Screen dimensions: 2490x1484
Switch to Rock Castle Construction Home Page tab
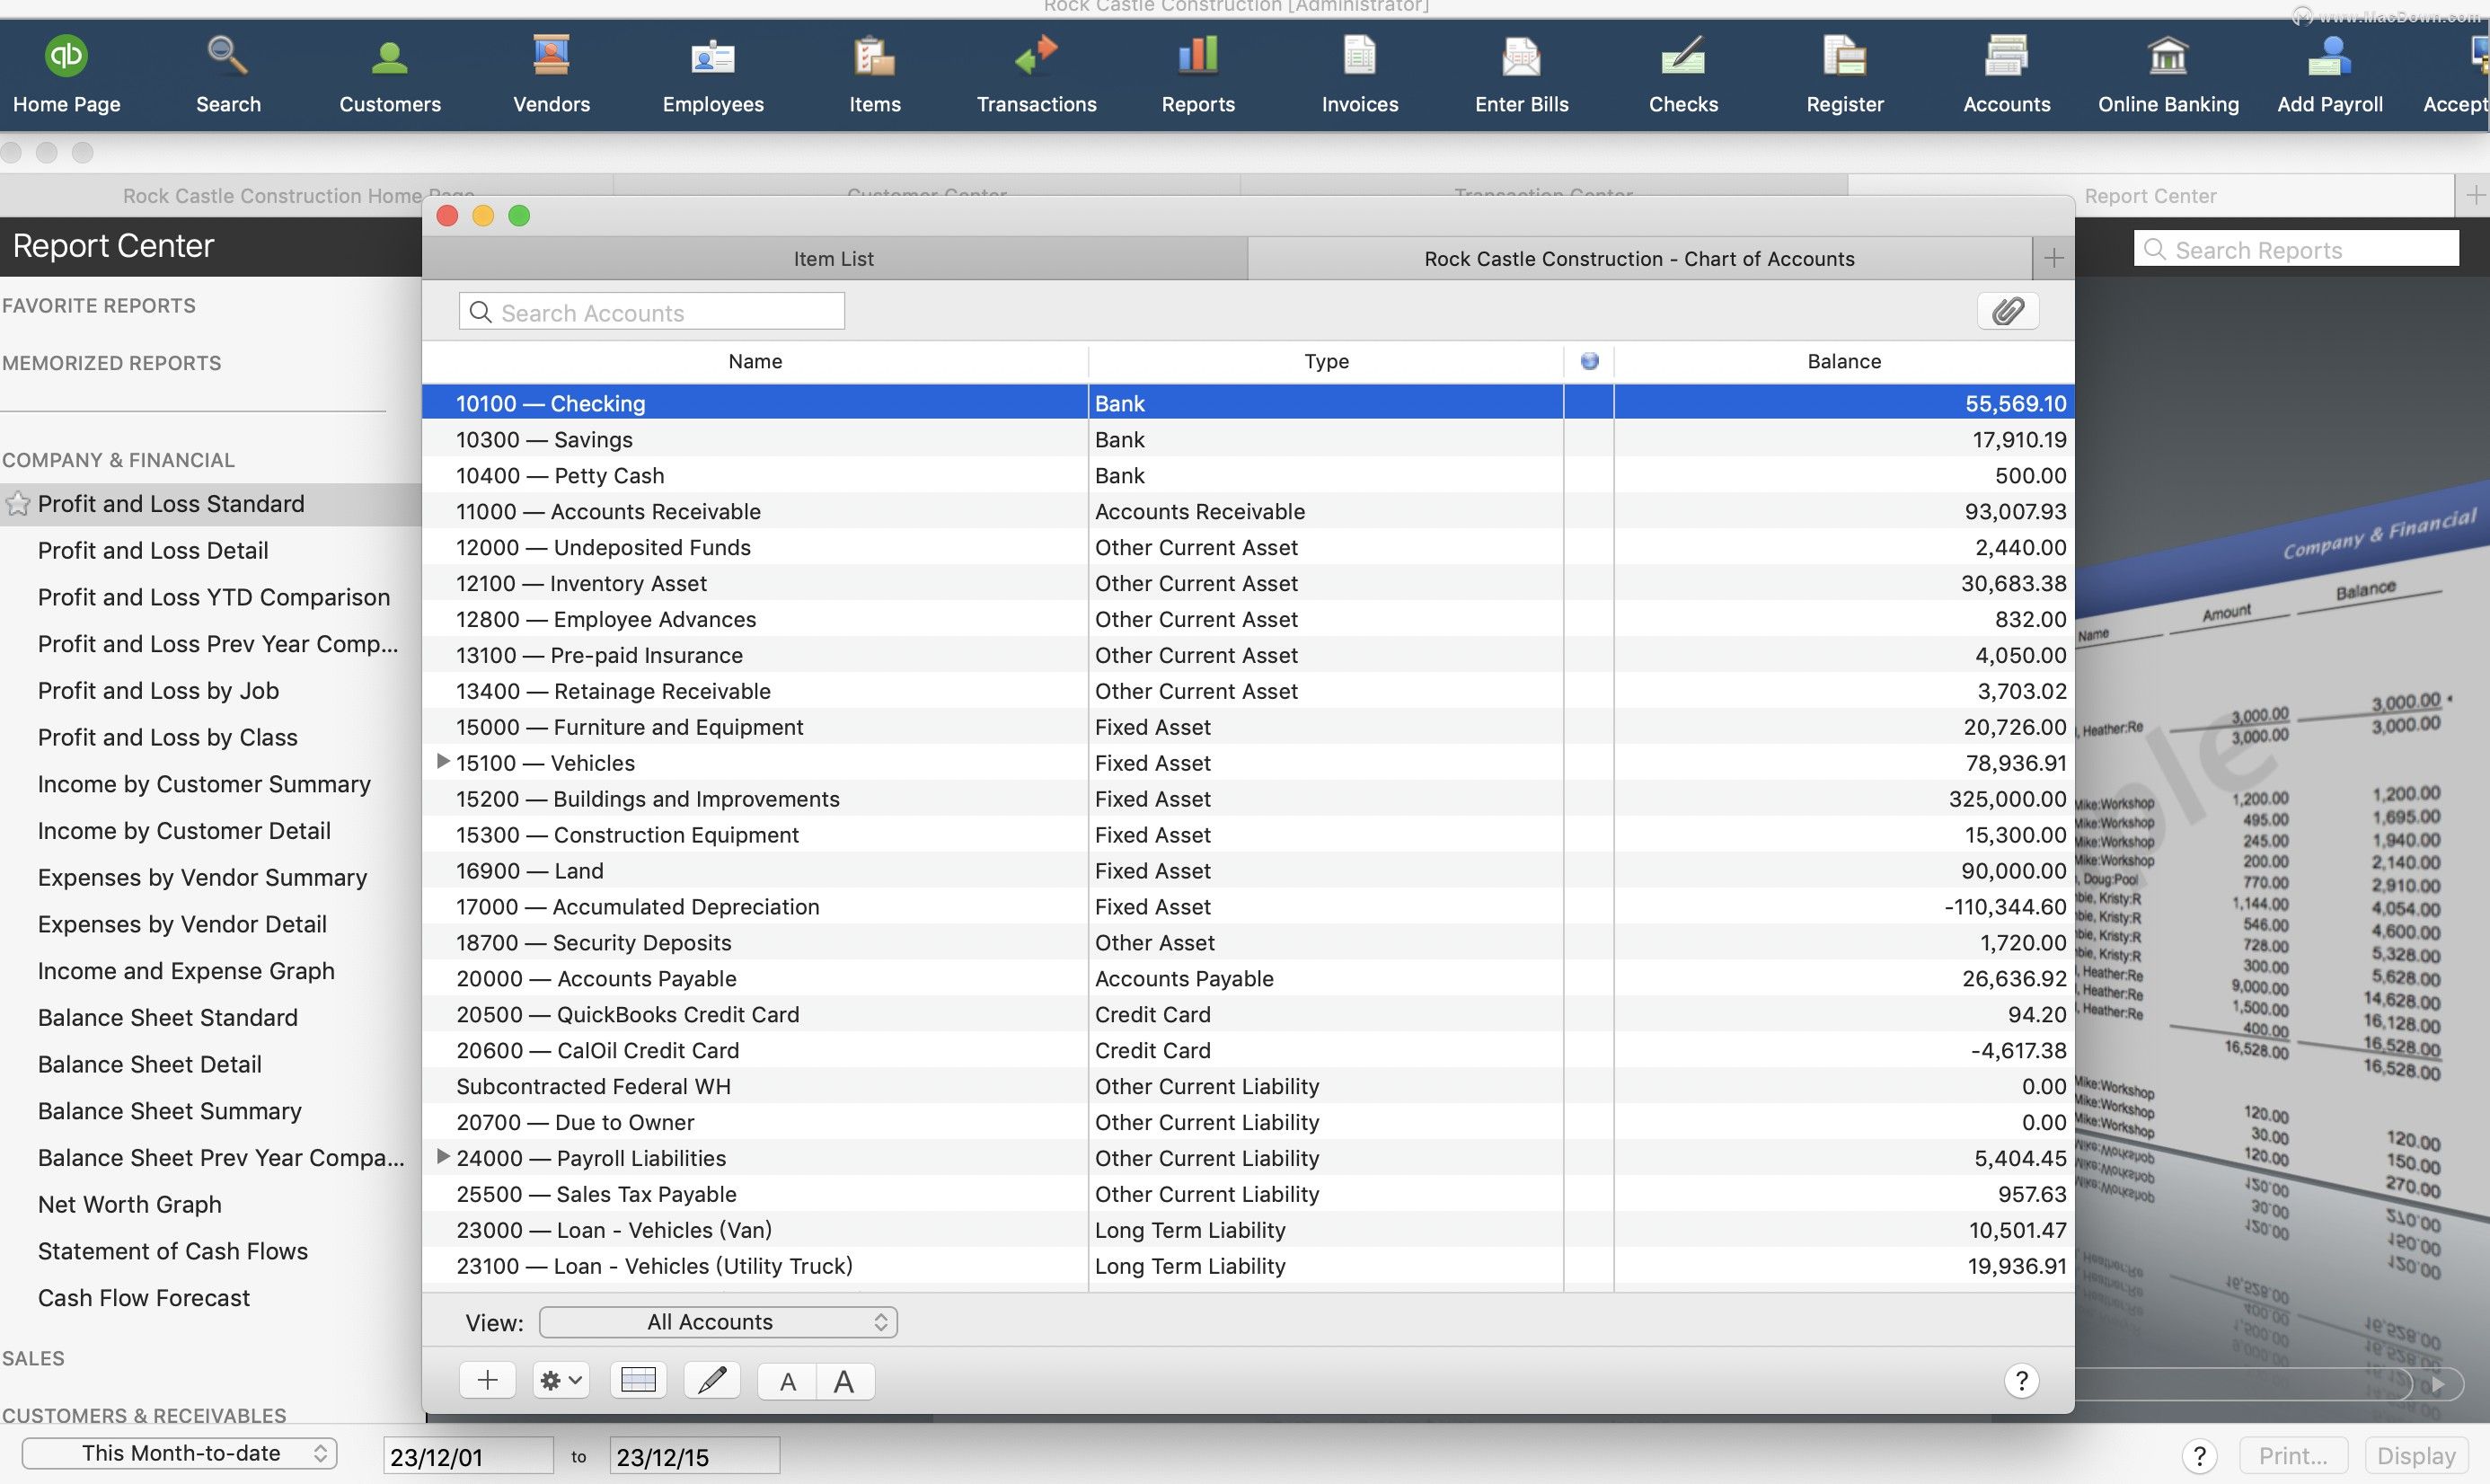299,196
